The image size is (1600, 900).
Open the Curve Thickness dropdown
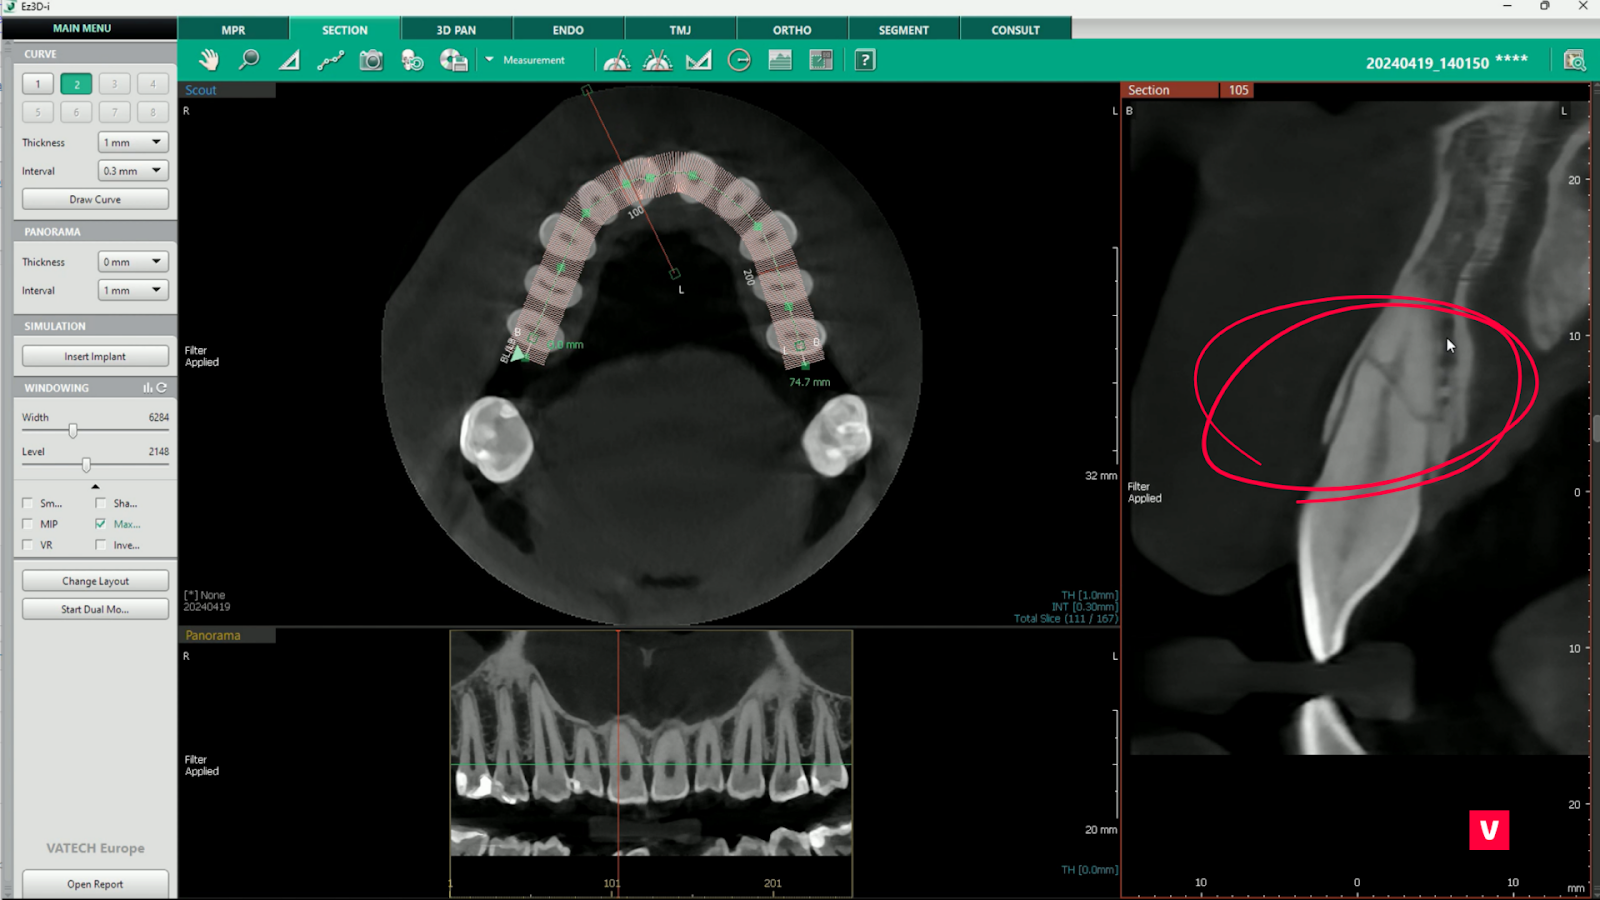coord(132,143)
